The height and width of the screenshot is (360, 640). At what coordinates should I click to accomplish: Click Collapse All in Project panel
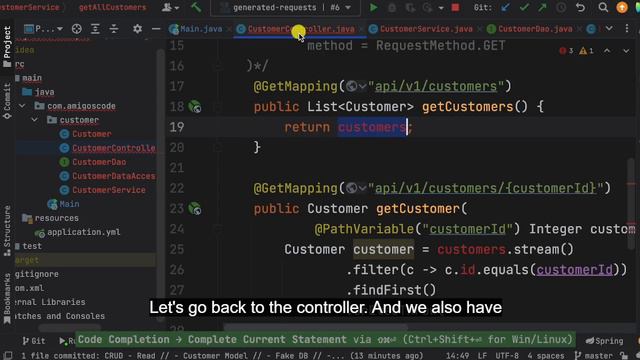click(x=114, y=29)
